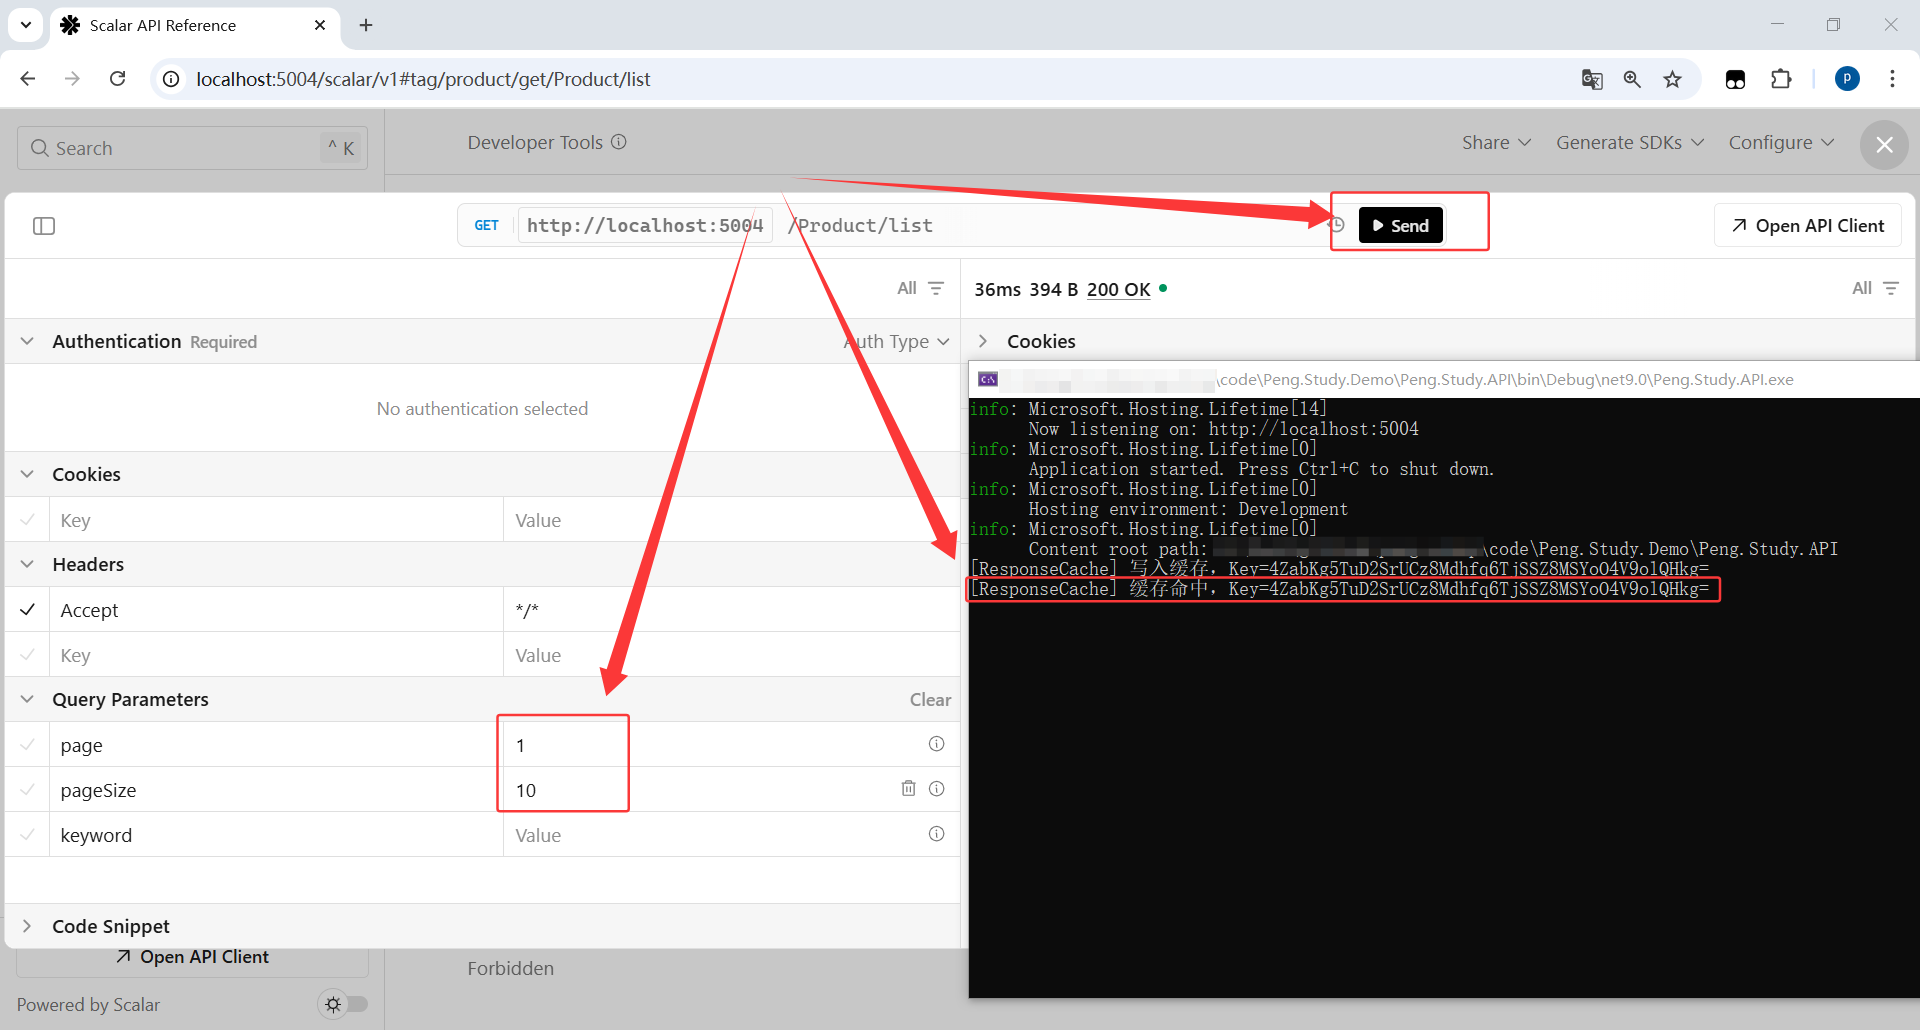1920x1030 pixels.
Task: Open the Generate SDKs dropdown
Action: tap(1630, 143)
